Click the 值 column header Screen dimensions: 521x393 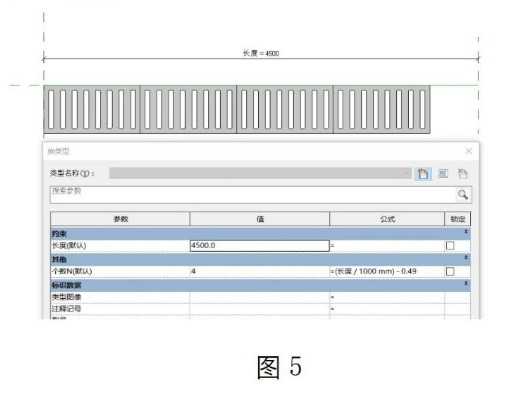click(x=260, y=219)
